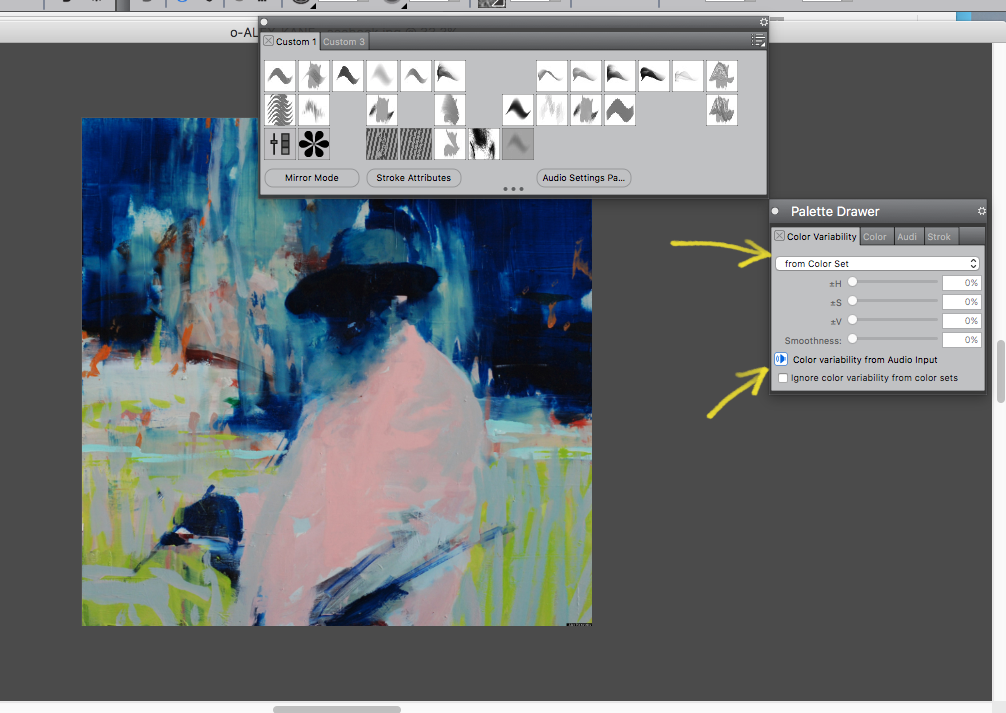Screen dimensions: 1006x713
Task: Close the Color Variability panel with X icon
Action: pyautogui.click(x=780, y=237)
